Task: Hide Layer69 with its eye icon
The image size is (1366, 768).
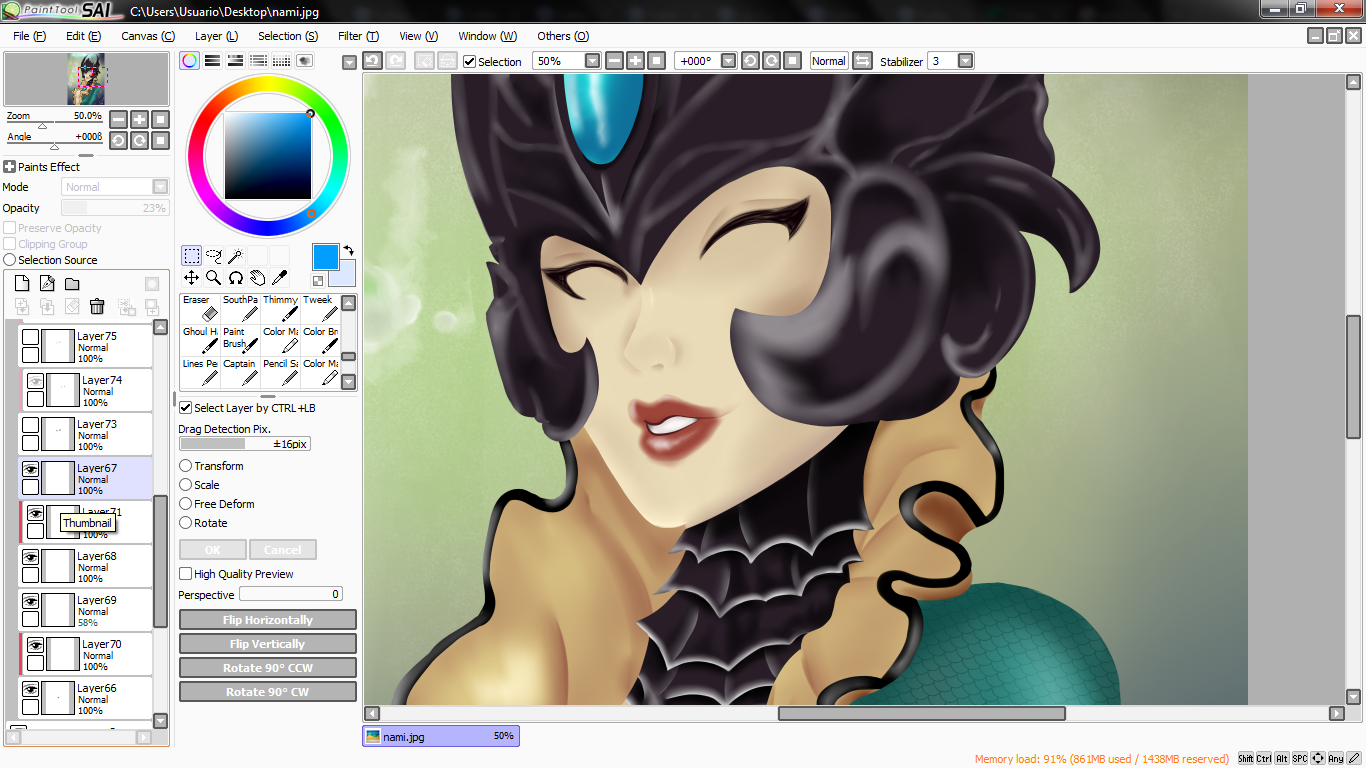Action: coord(31,601)
